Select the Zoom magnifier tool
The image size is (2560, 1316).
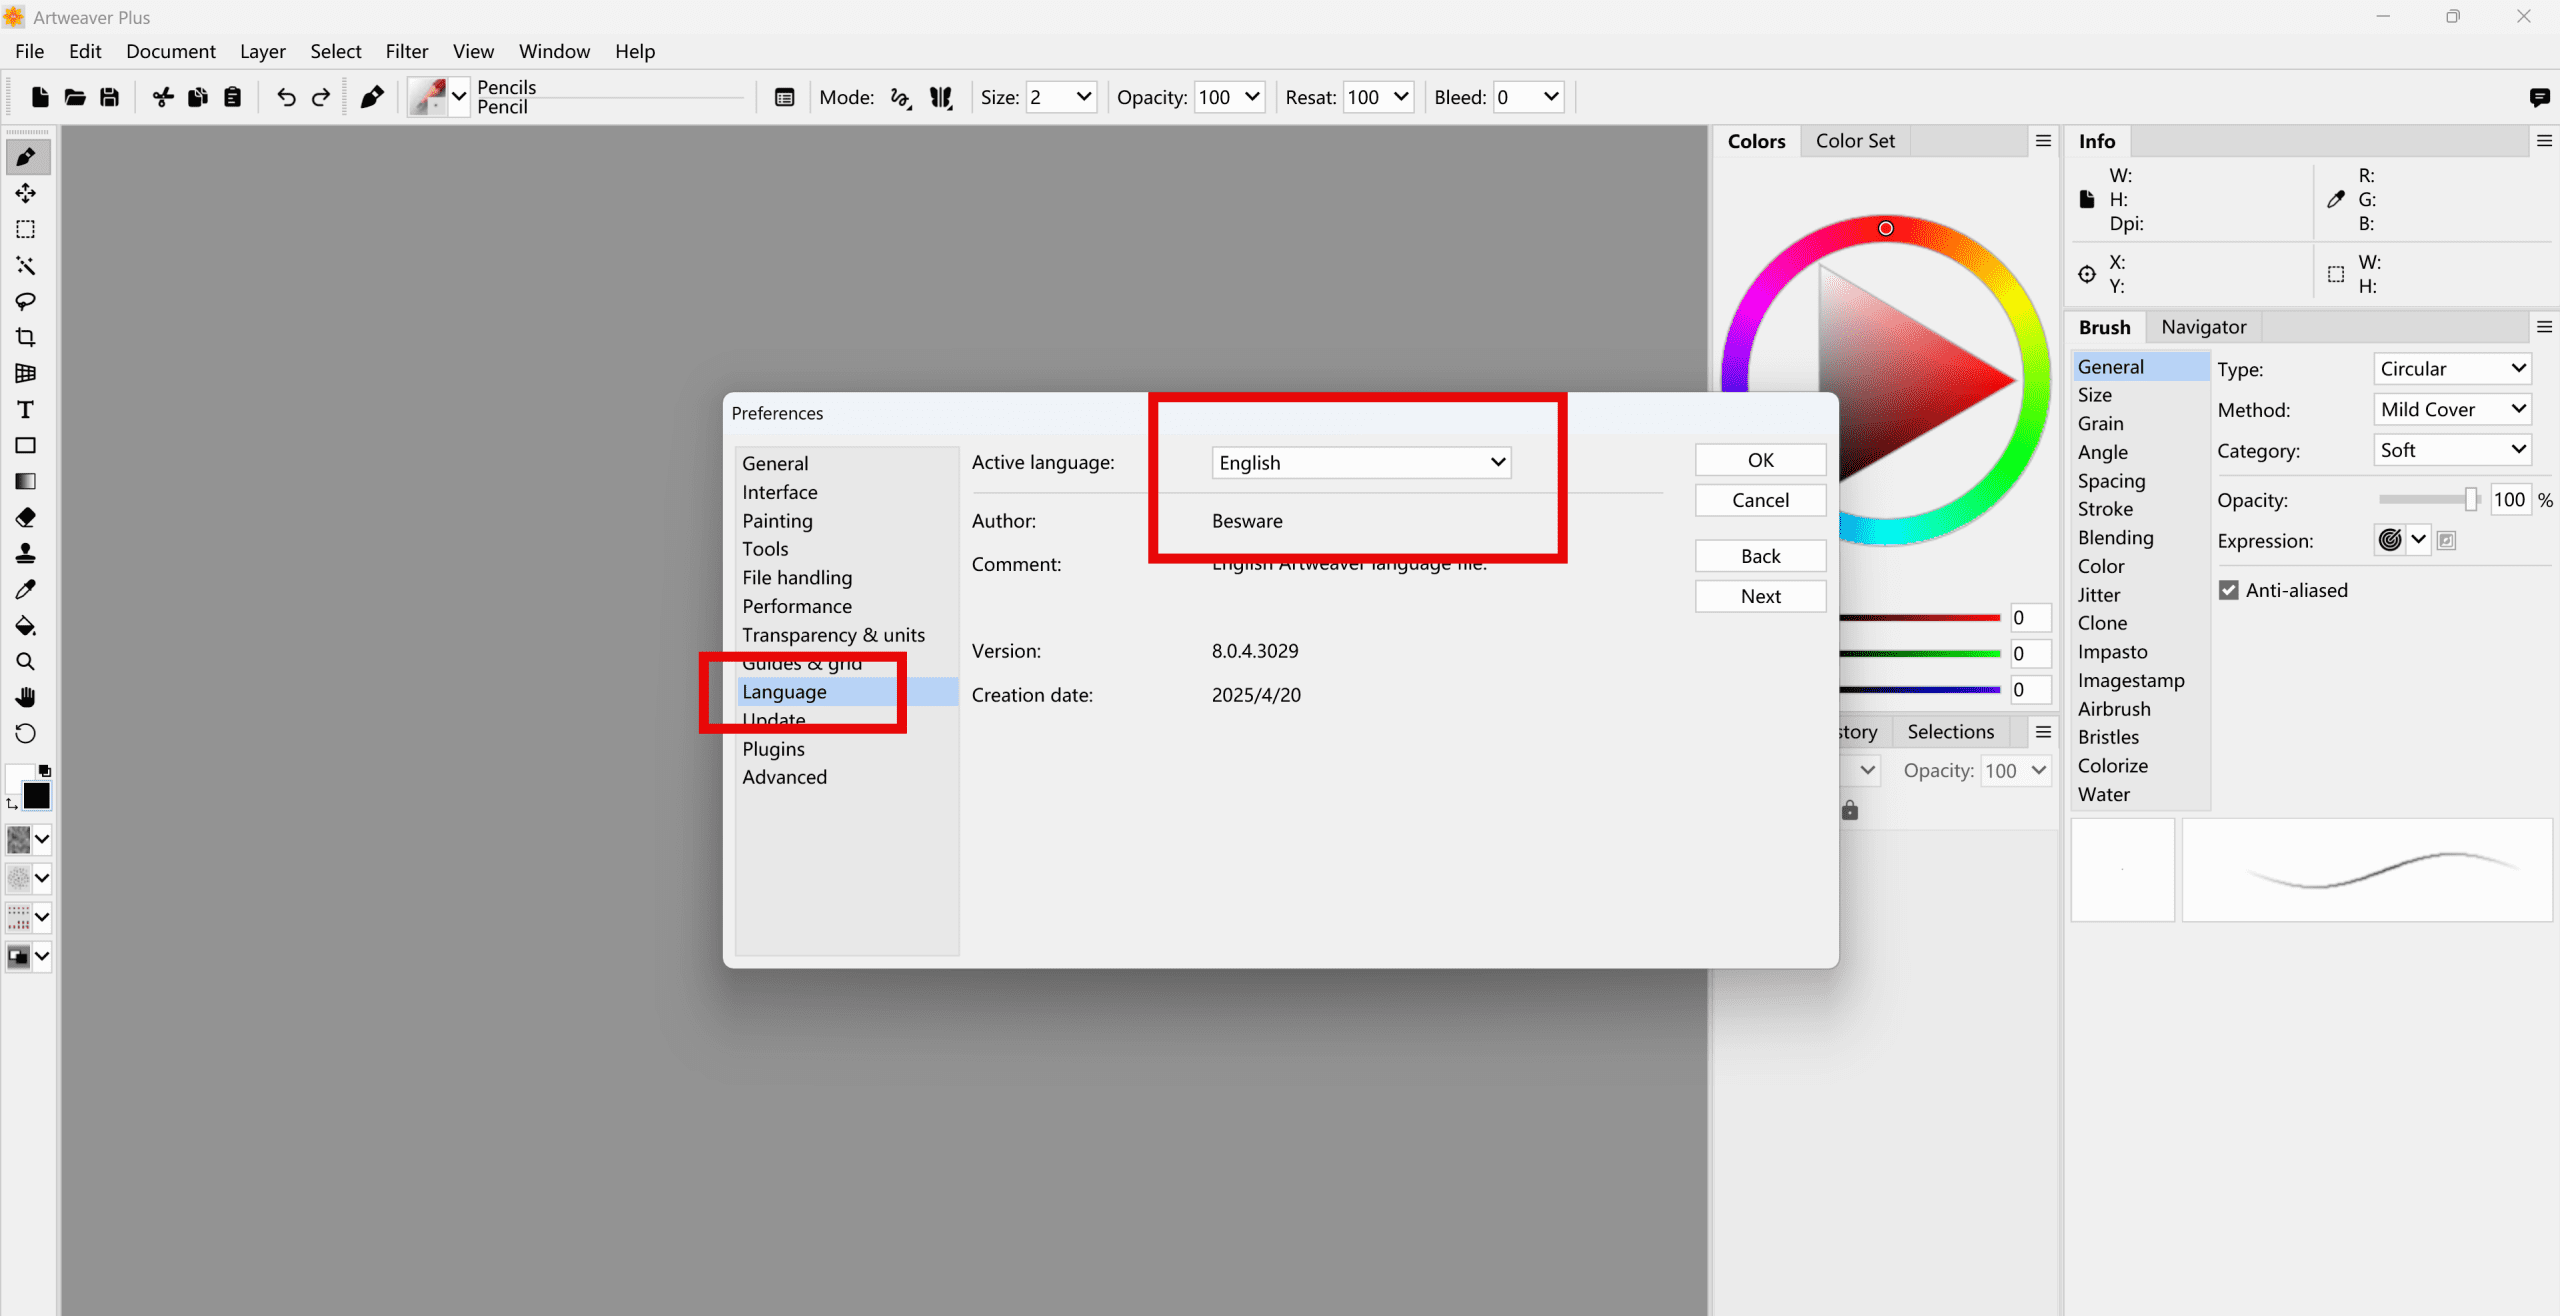point(26,662)
